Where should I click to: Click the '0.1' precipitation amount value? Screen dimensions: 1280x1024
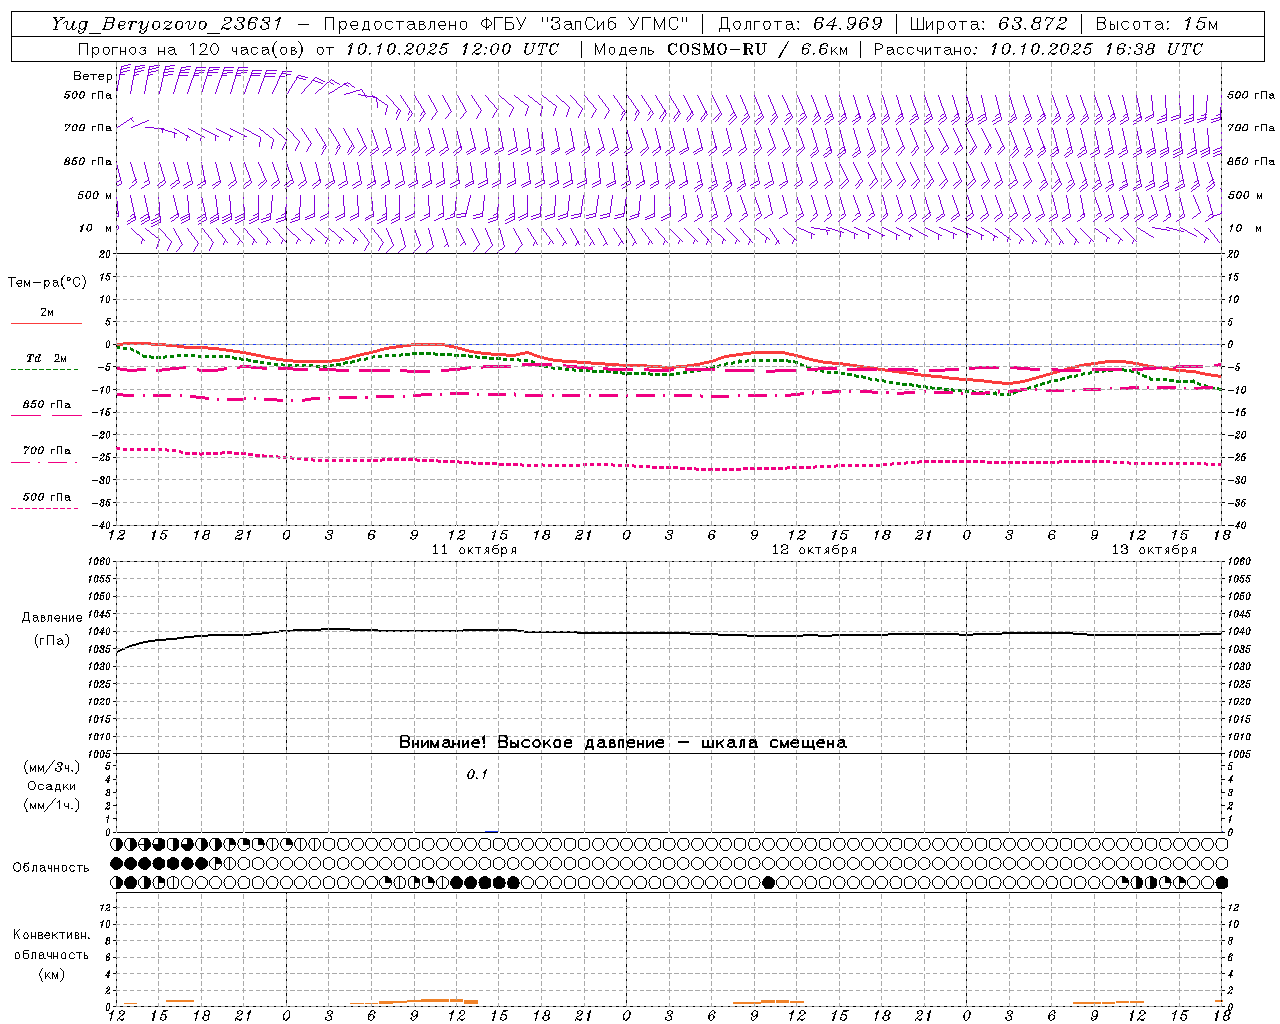tap(477, 774)
